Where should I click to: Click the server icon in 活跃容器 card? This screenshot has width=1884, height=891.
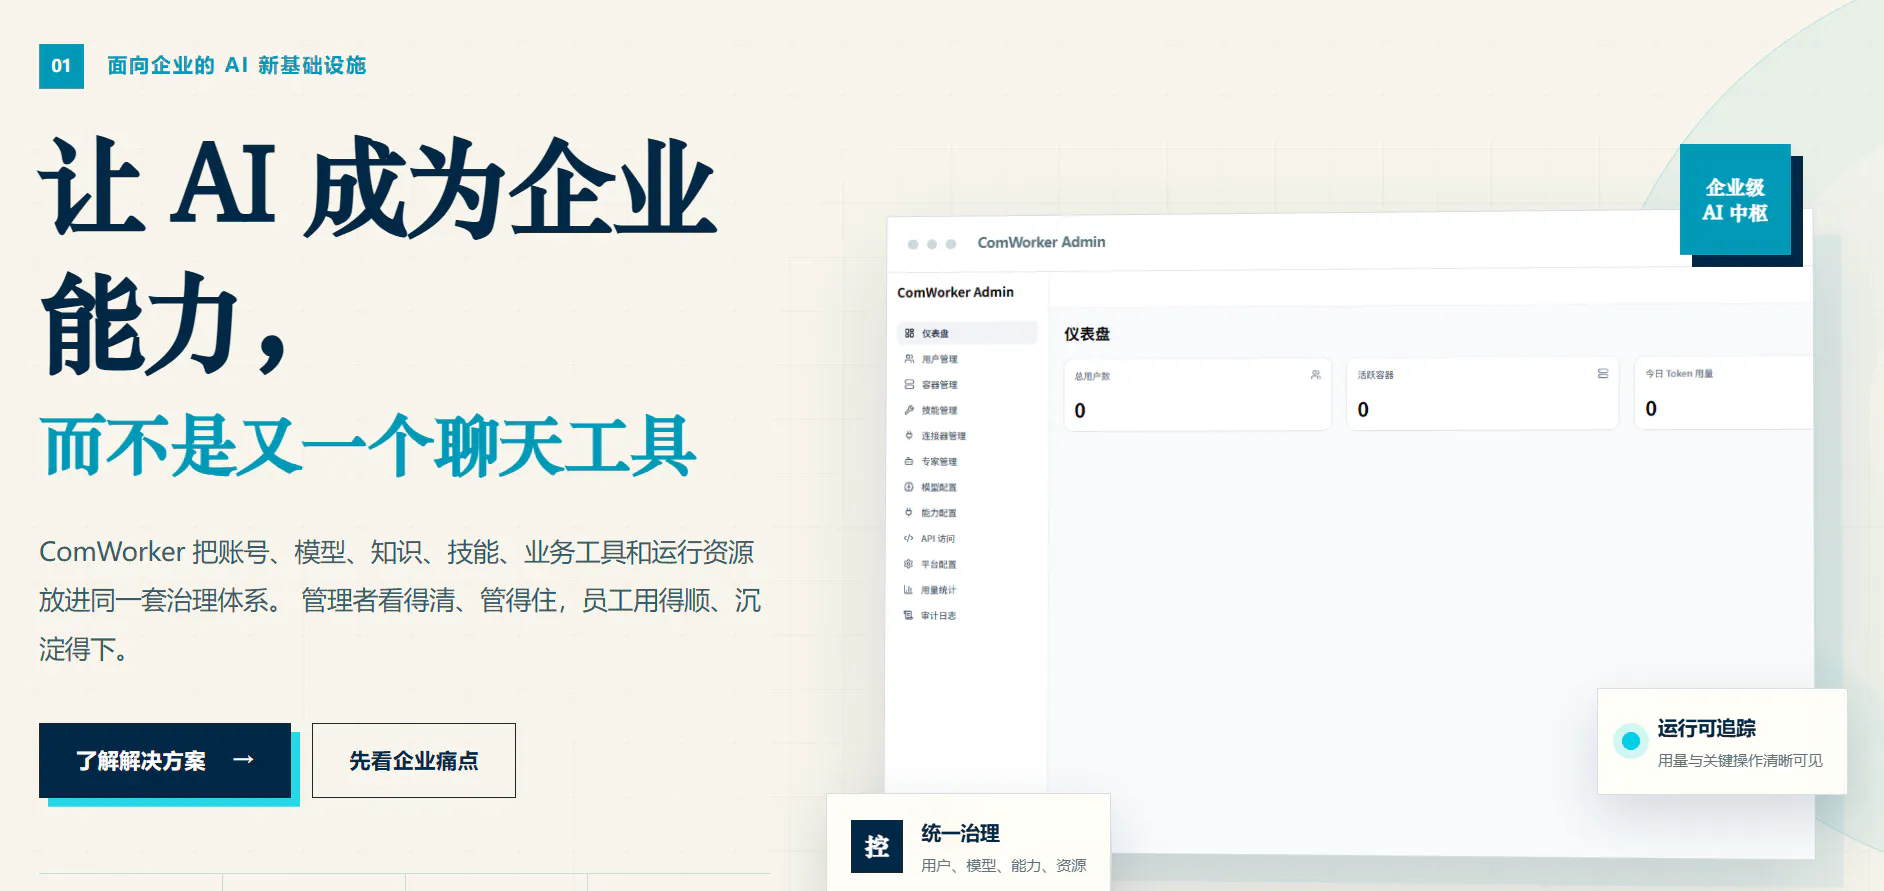[1603, 373]
